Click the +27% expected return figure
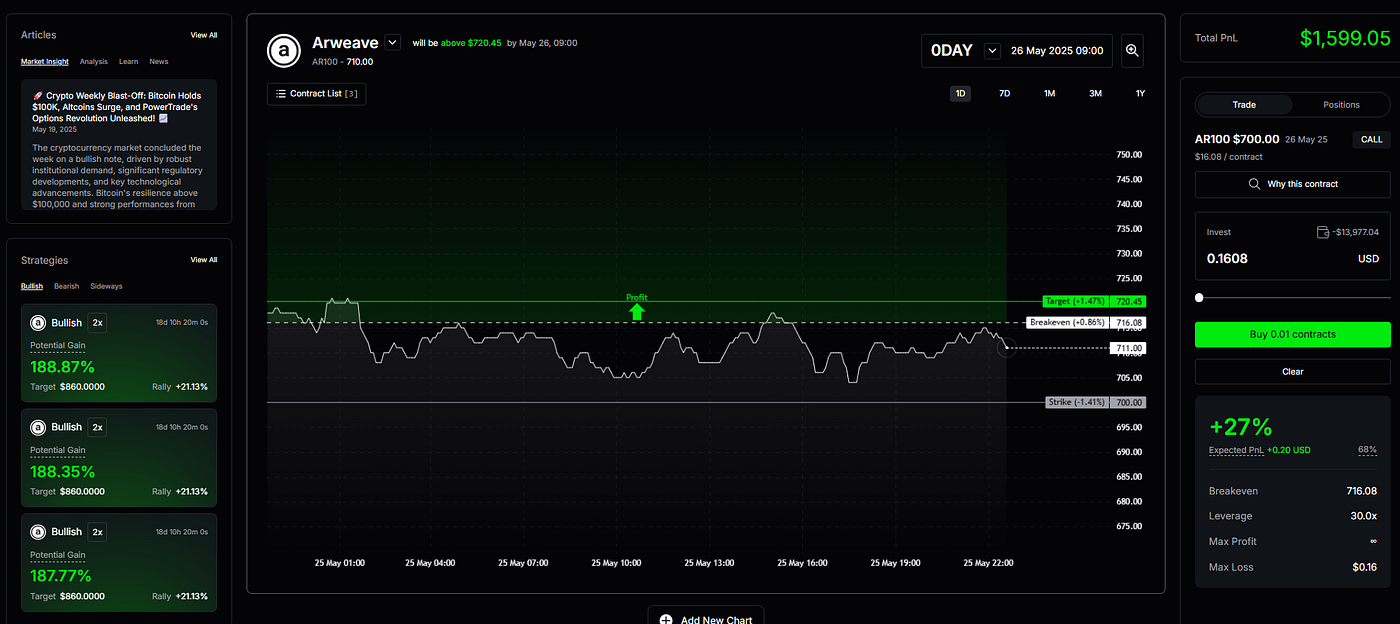This screenshot has height=624, width=1400. (x=1240, y=427)
